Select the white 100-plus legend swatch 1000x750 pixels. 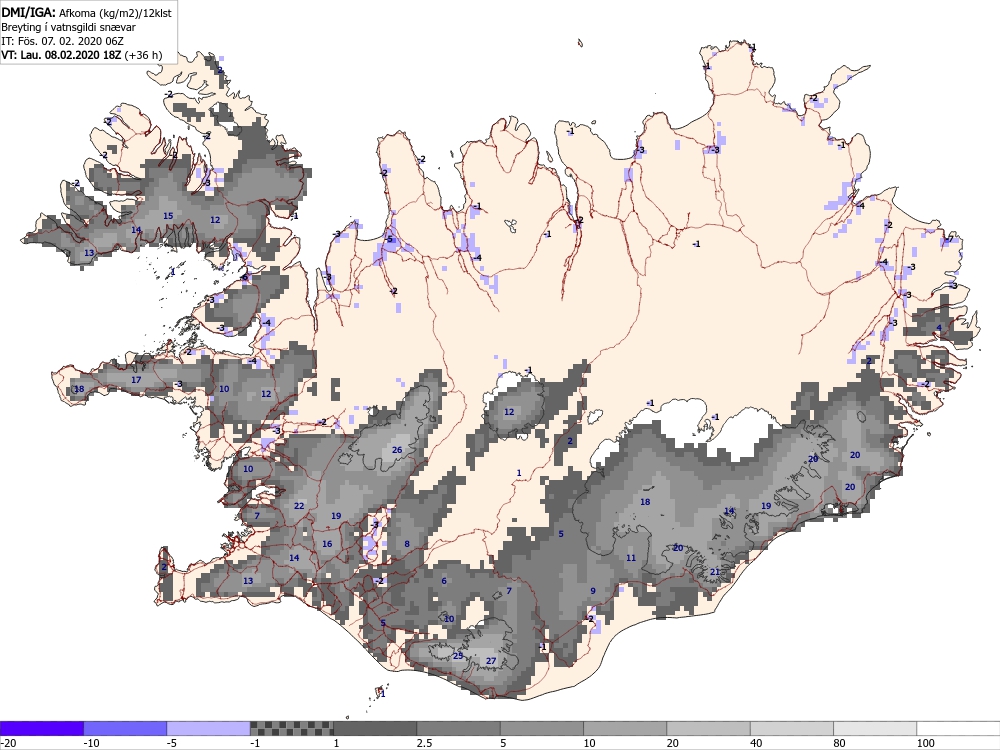pyautogui.click(x=959, y=728)
